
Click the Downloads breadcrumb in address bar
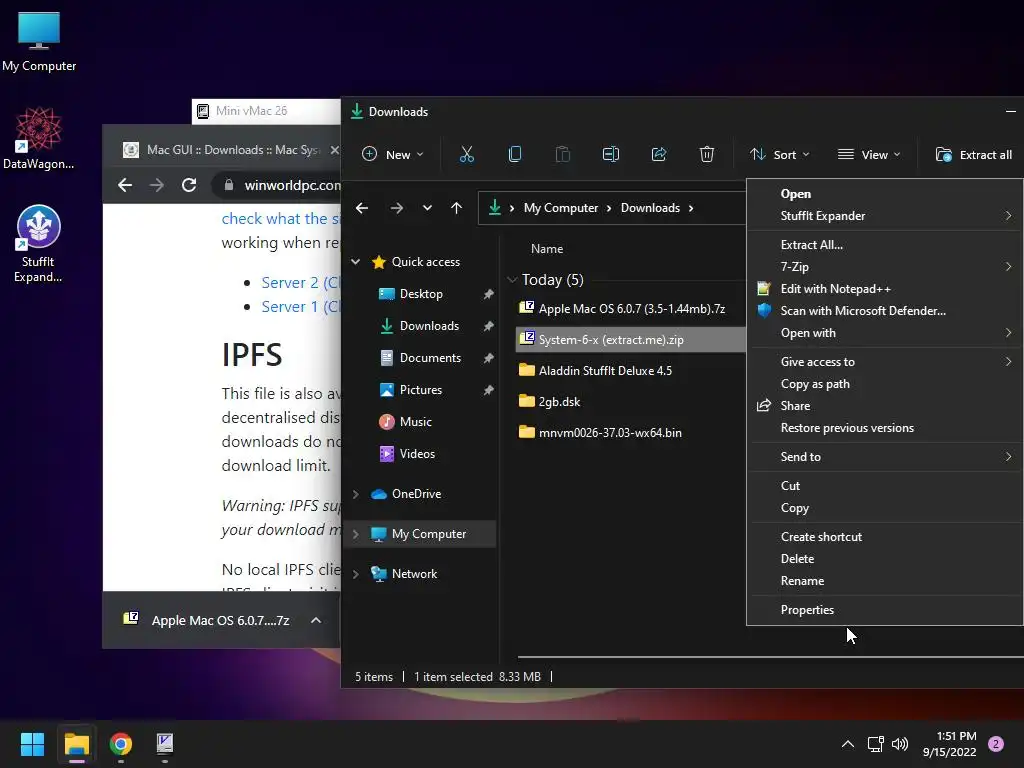650,208
